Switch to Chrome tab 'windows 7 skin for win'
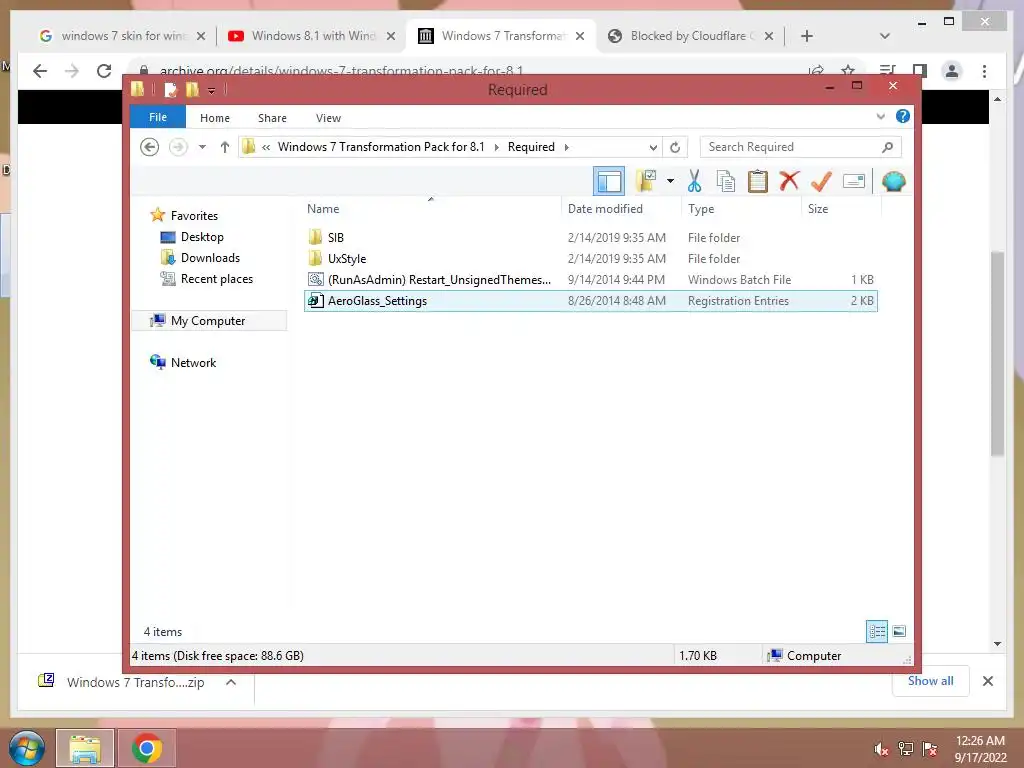 [123, 36]
